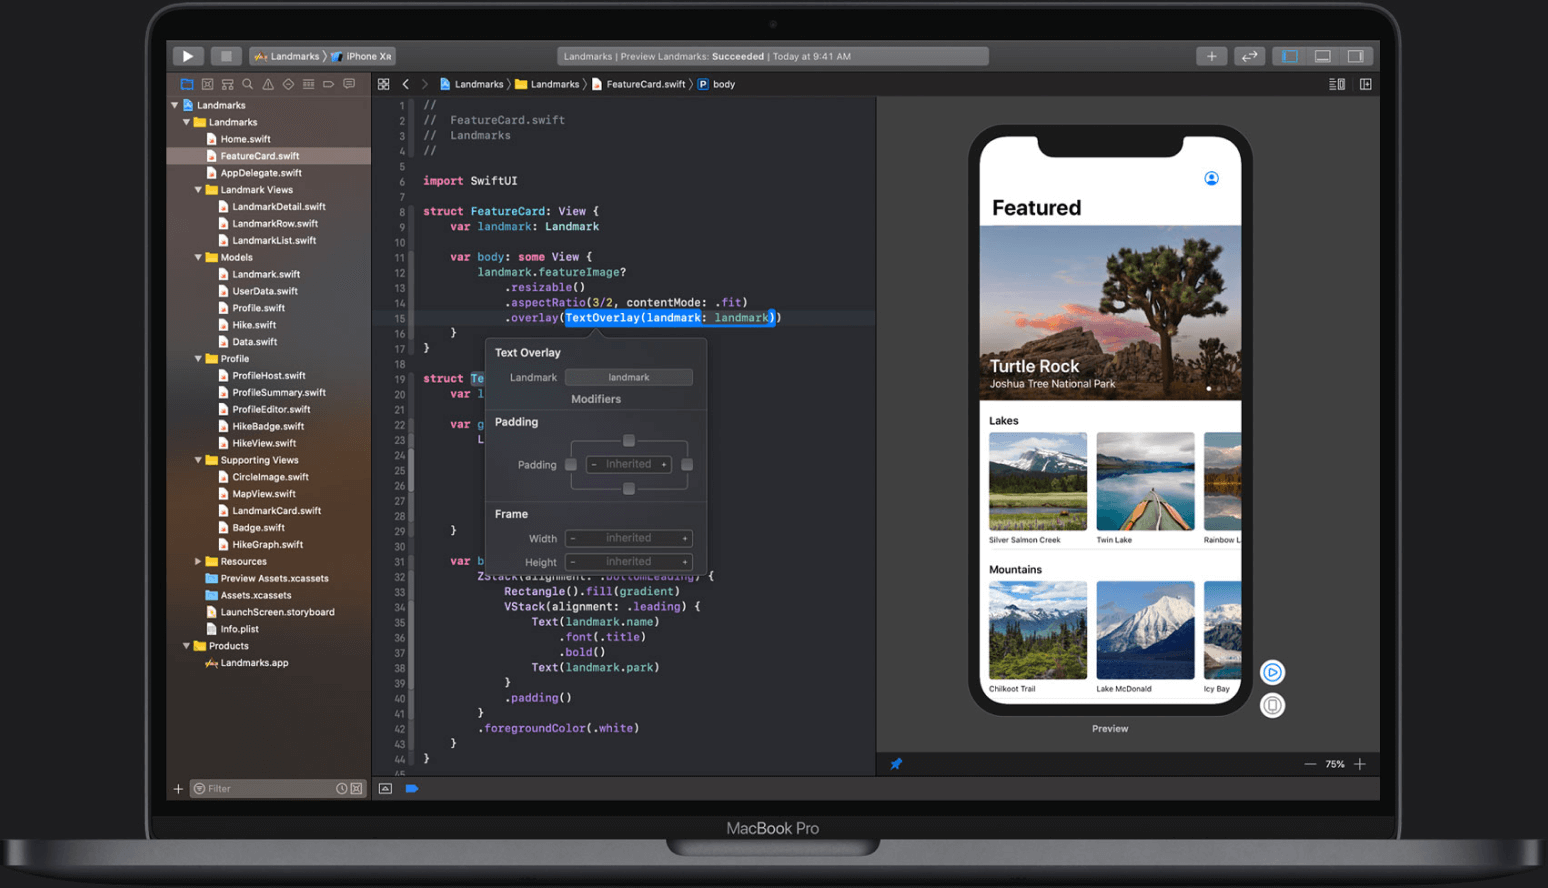This screenshot has width=1548, height=888.
Task: Hide the left Navigator panel
Action: click(x=1290, y=56)
